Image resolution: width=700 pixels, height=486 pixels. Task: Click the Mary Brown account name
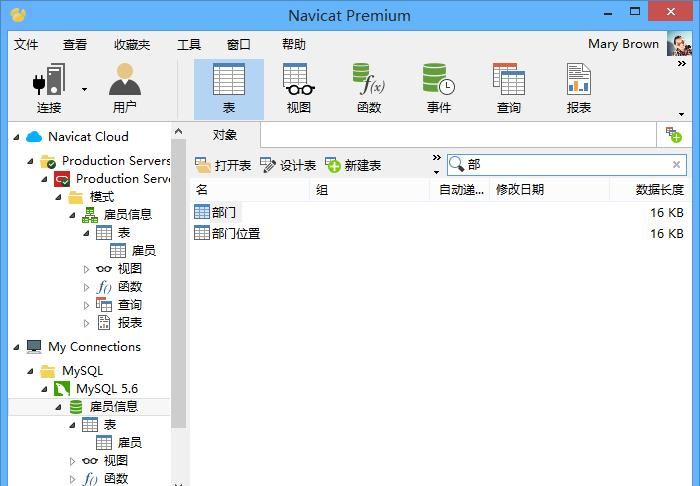(x=623, y=44)
